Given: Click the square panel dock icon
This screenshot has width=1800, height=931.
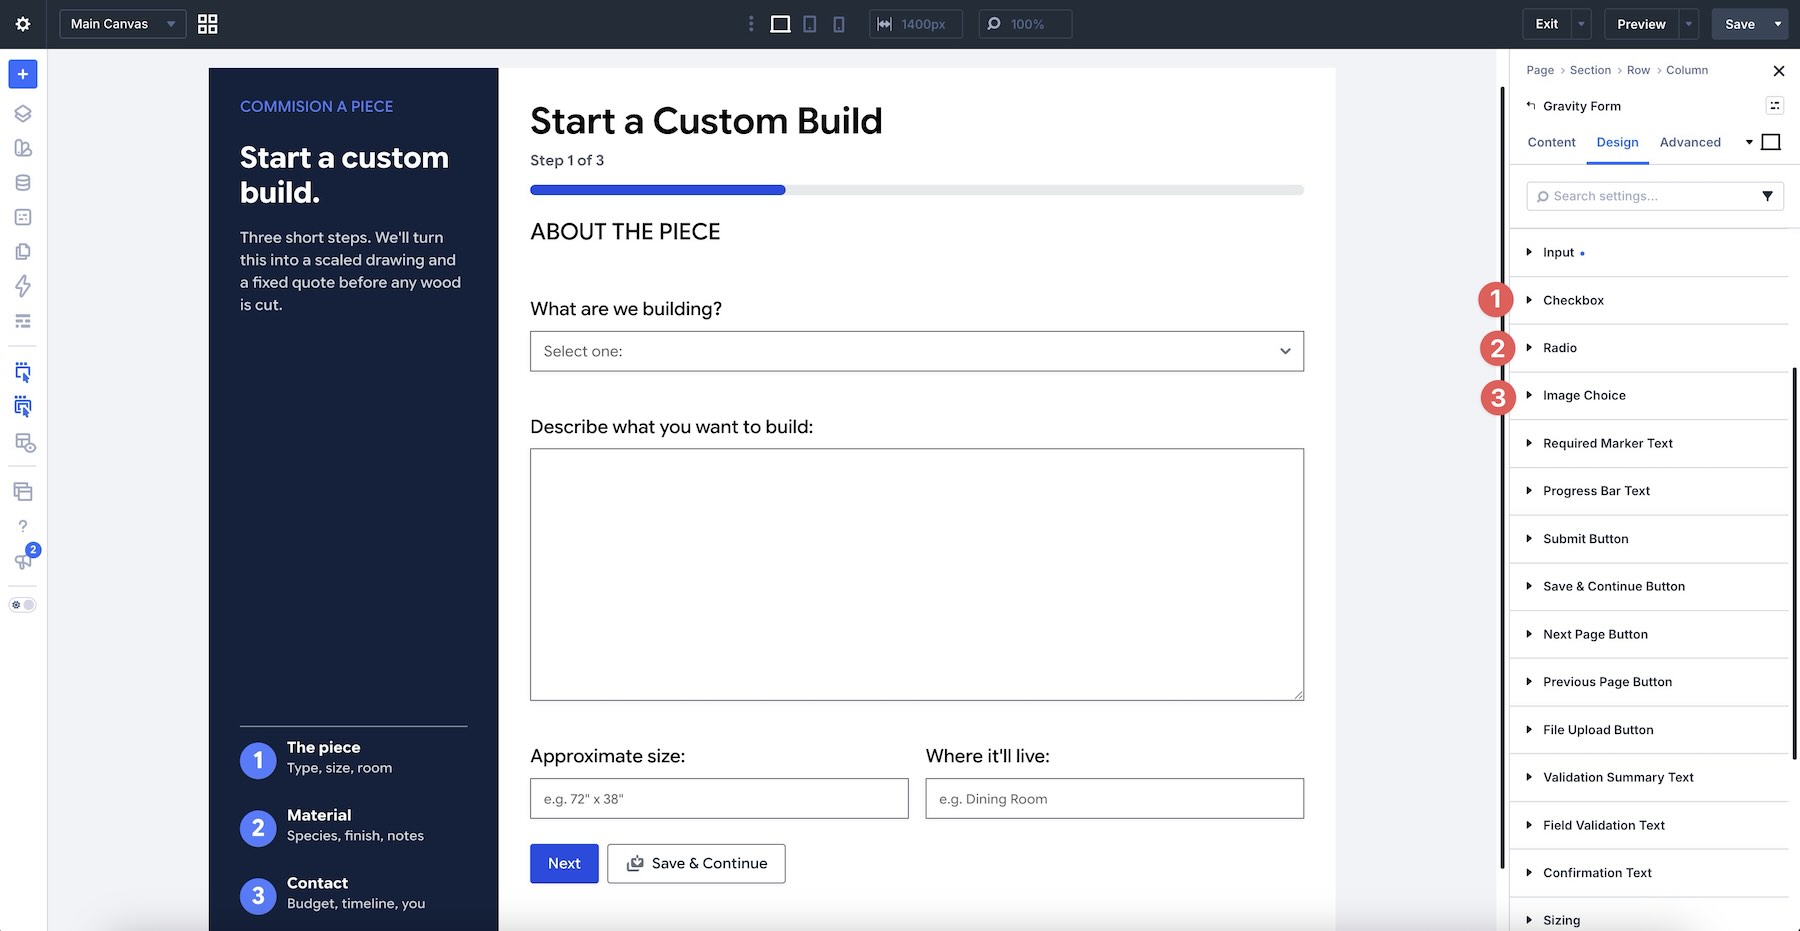Looking at the screenshot, I should click(1771, 142).
